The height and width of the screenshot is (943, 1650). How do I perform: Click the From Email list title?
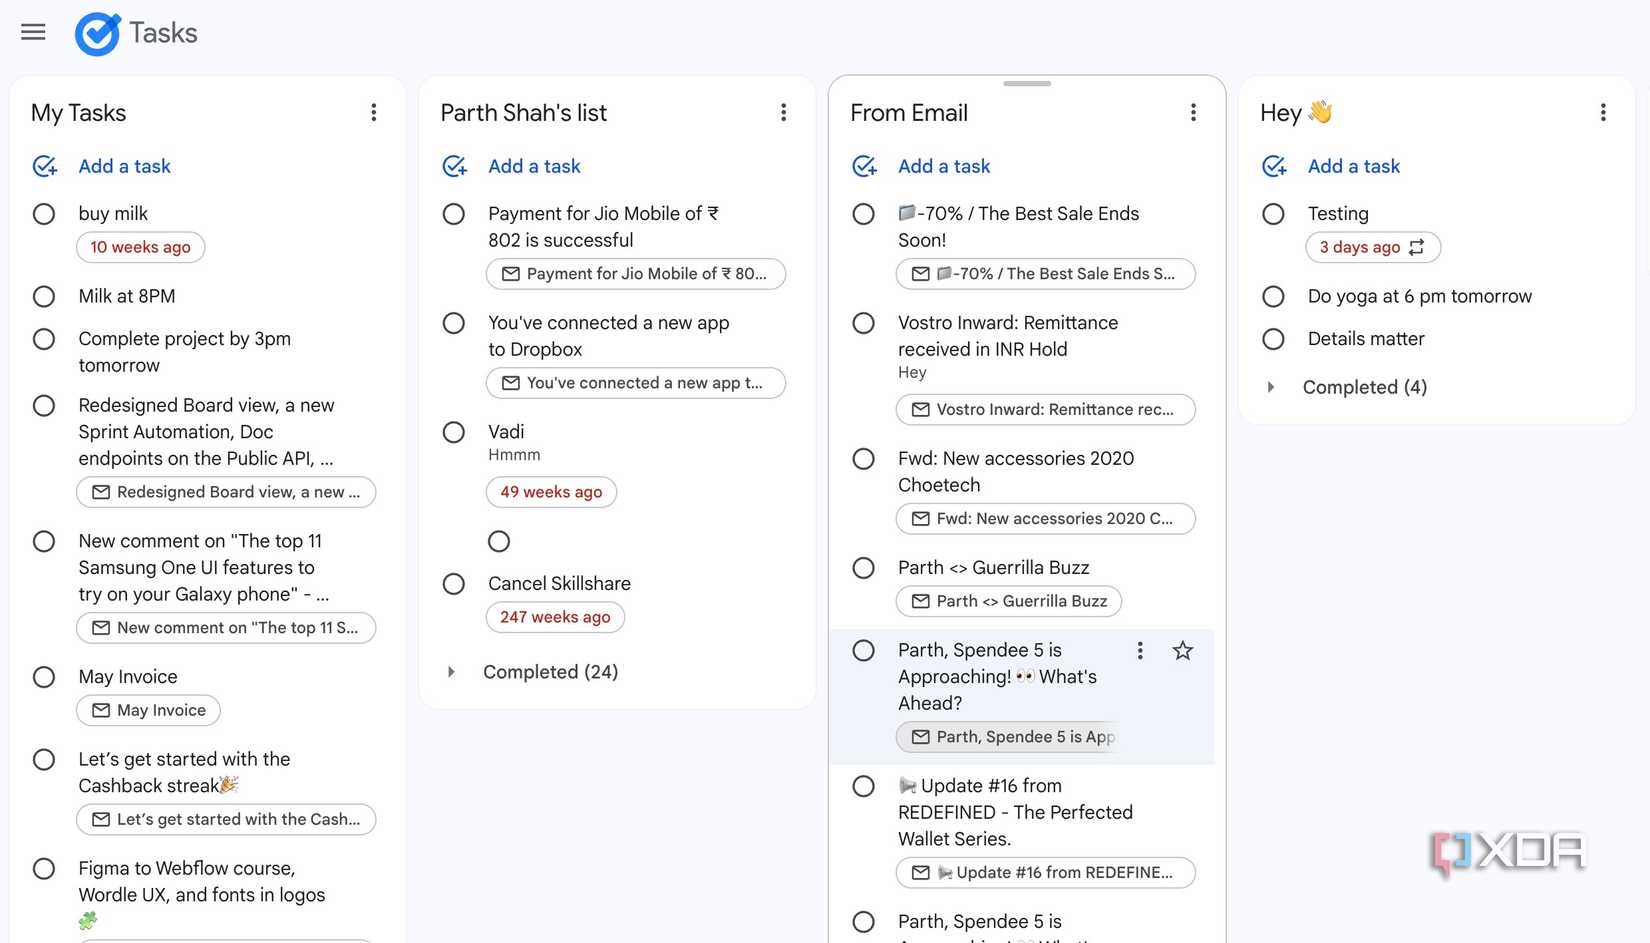pyautogui.click(x=909, y=113)
